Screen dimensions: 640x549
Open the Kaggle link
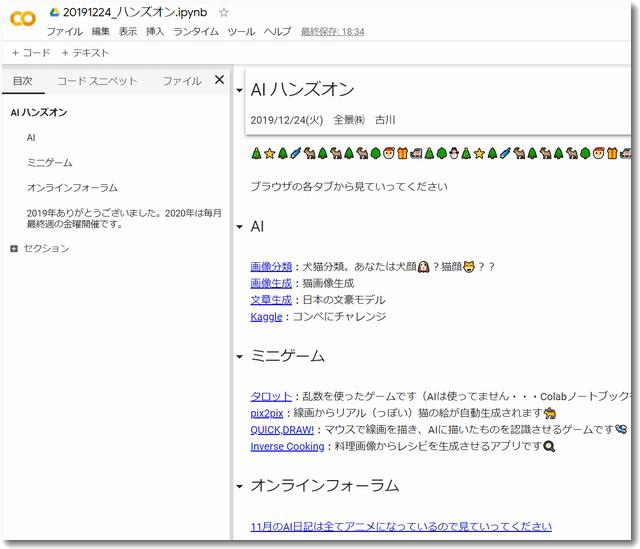[266, 317]
